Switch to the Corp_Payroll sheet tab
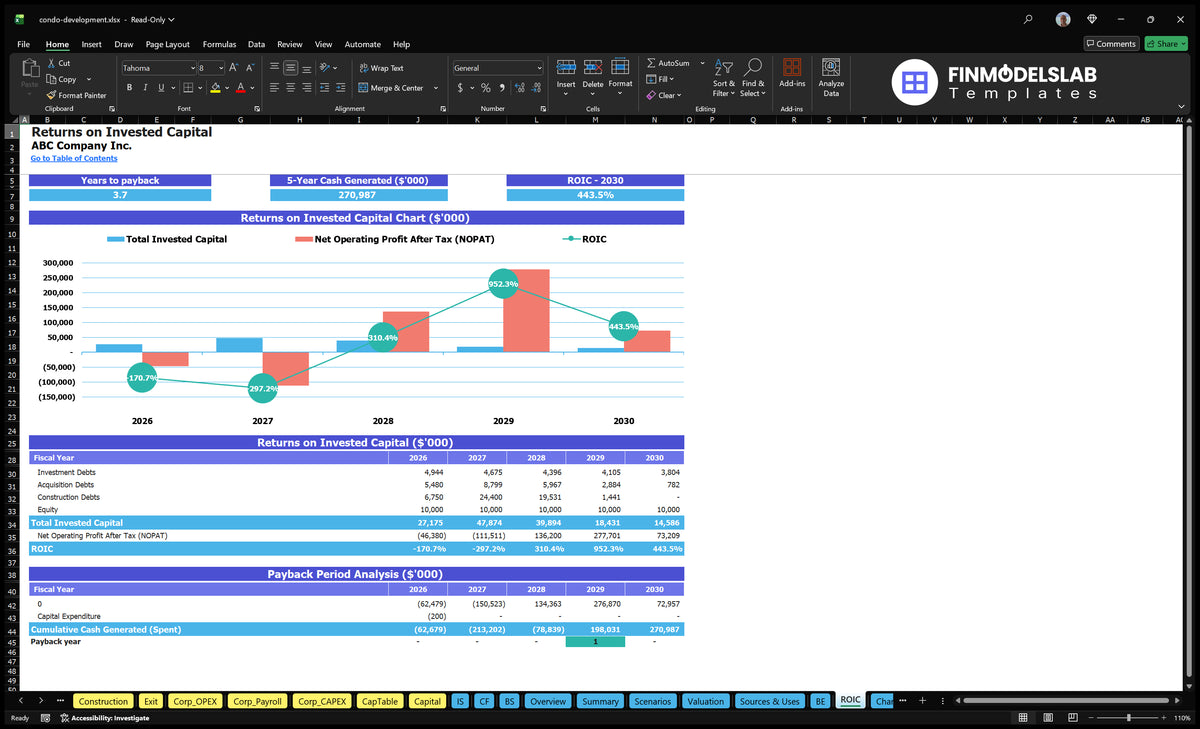 pos(257,701)
